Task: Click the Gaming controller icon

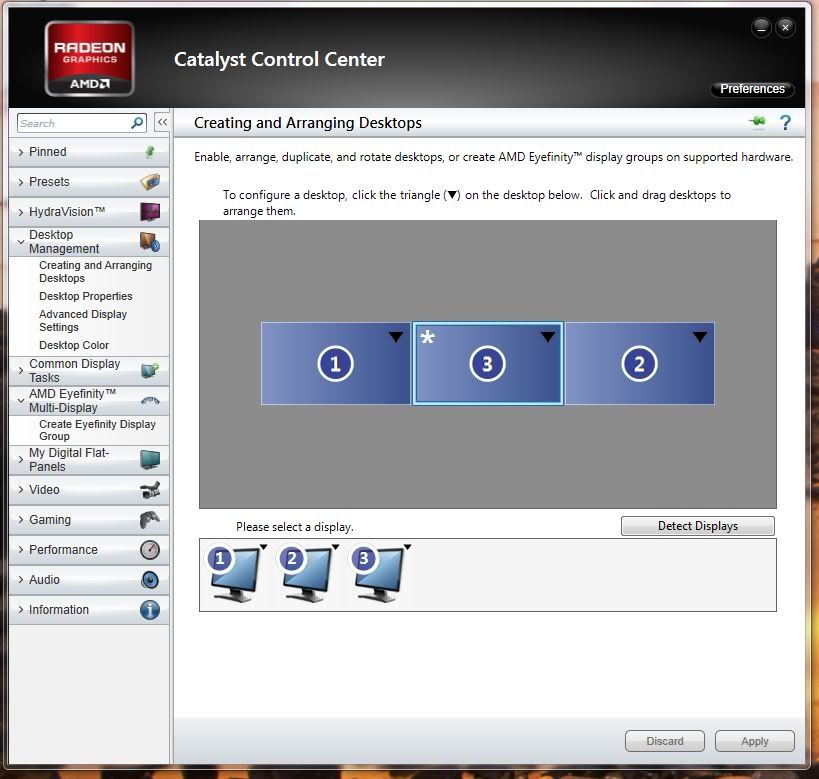Action: [x=150, y=520]
